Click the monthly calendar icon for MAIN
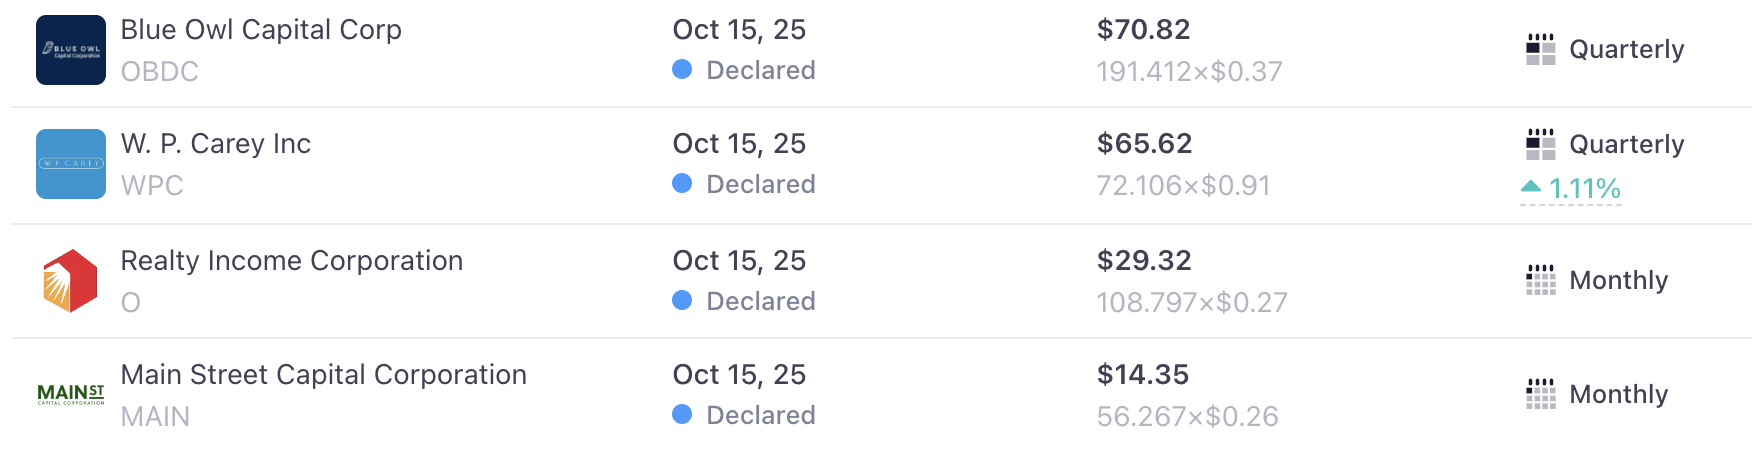The width and height of the screenshot is (1752, 460). point(1540,394)
